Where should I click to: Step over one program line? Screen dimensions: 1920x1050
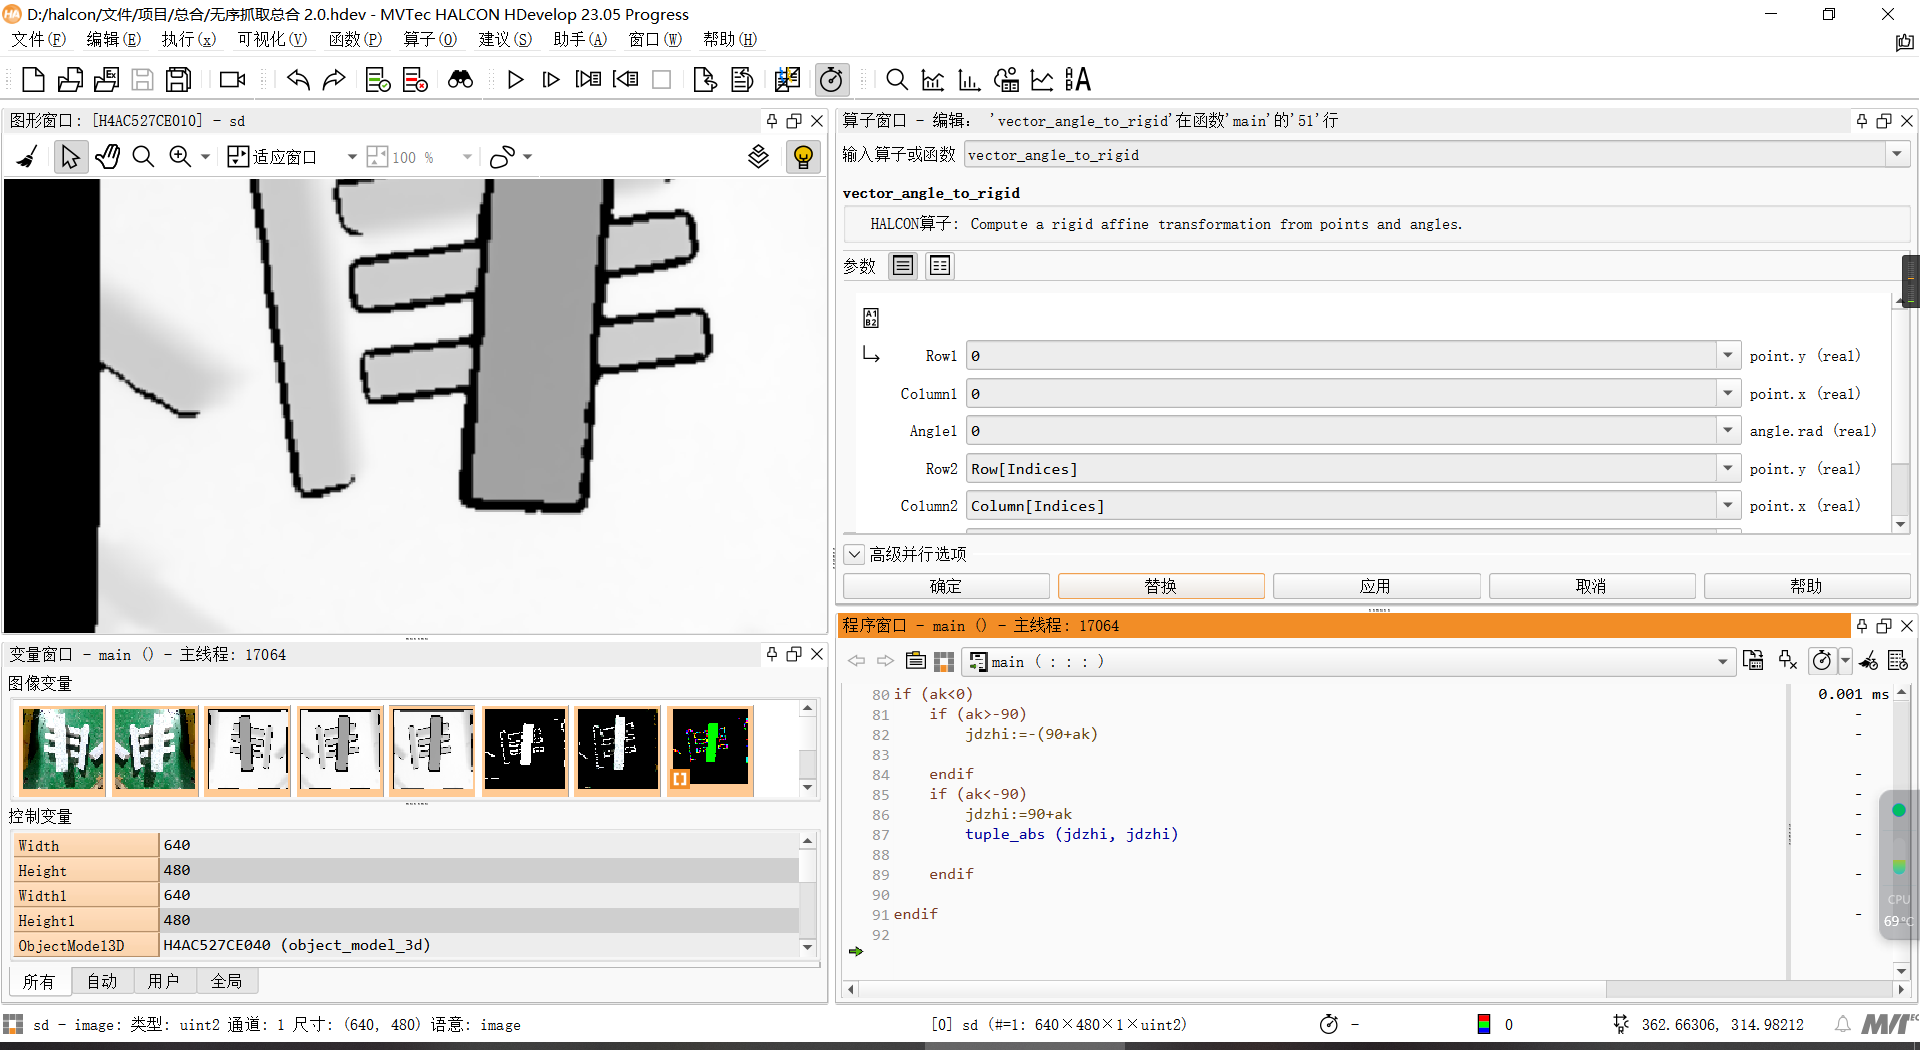551,80
